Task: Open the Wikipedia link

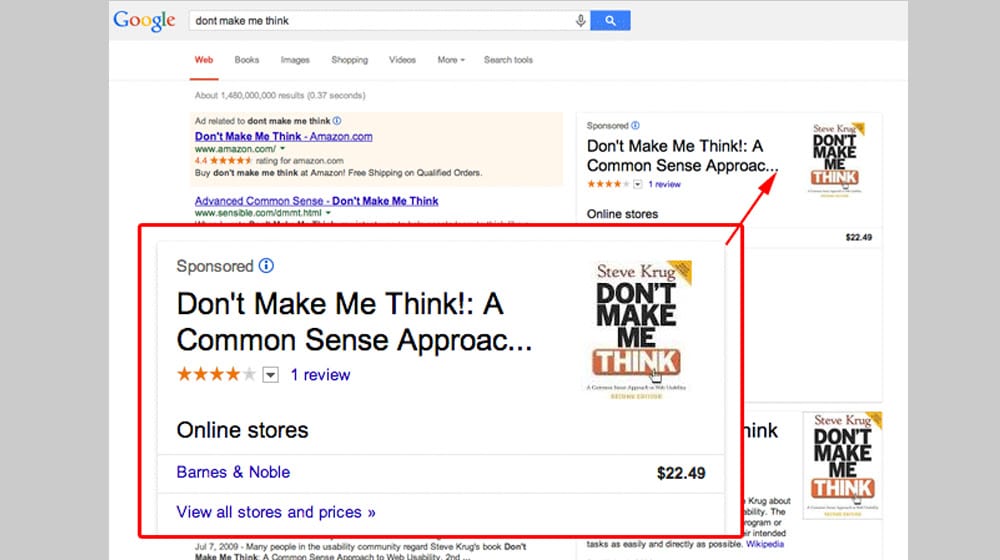Action: pos(765,544)
